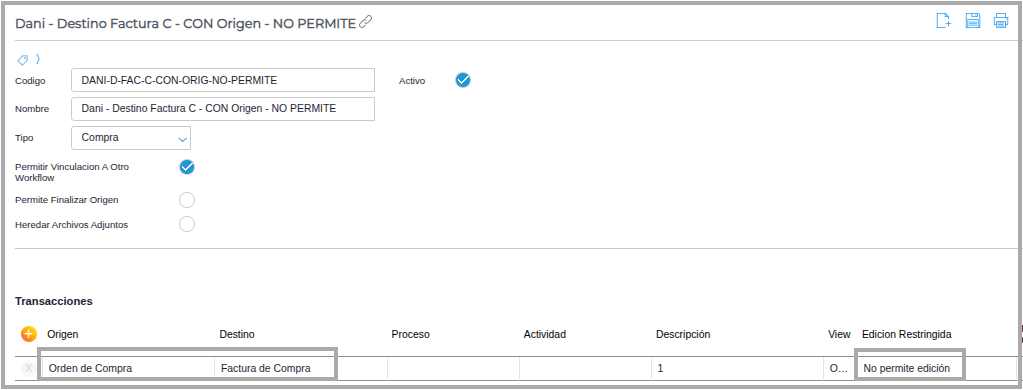The height and width of the screenshot is (390, 1023).
Task: Enable Heredar Archivos Adjuntos checkbox
Action: click(x=187, y=224)
